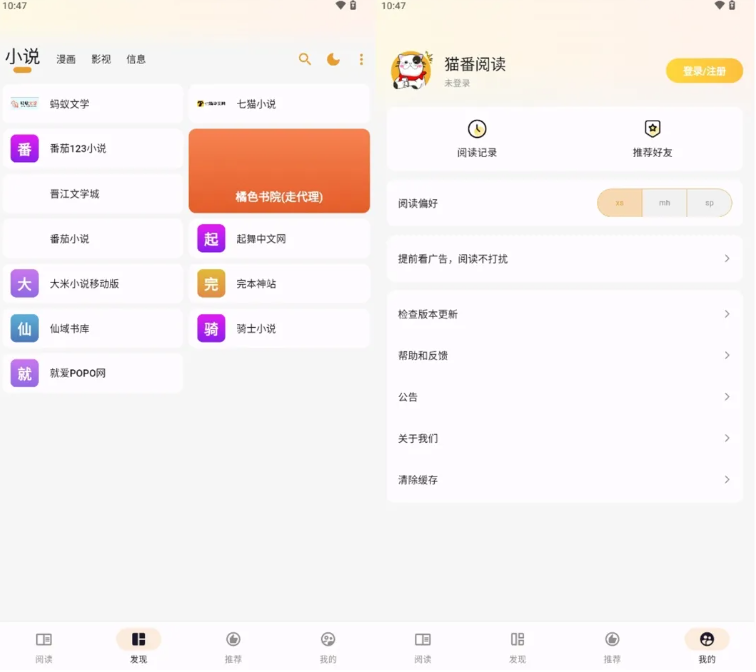Open 我的 in left screen's bottom bar
Screen dimensions: 756x672
pos(328,647)
